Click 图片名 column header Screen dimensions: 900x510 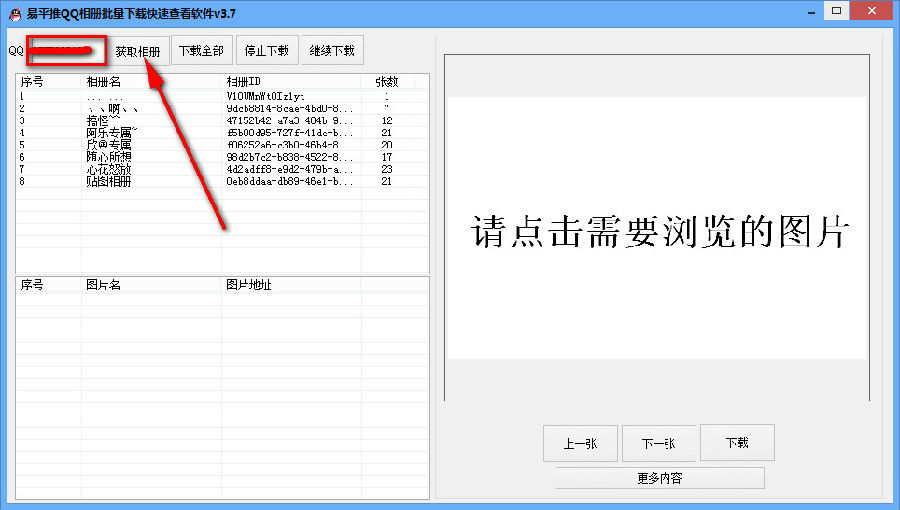[x=152, y=285]
